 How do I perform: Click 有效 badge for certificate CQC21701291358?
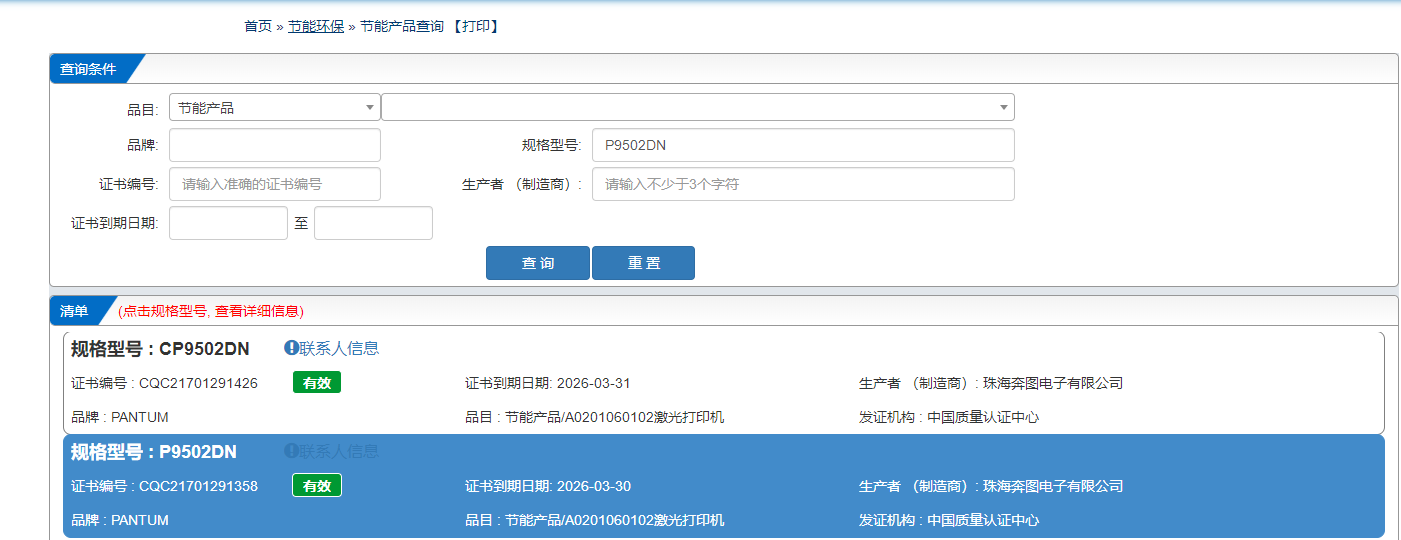(x=317, y=485)
